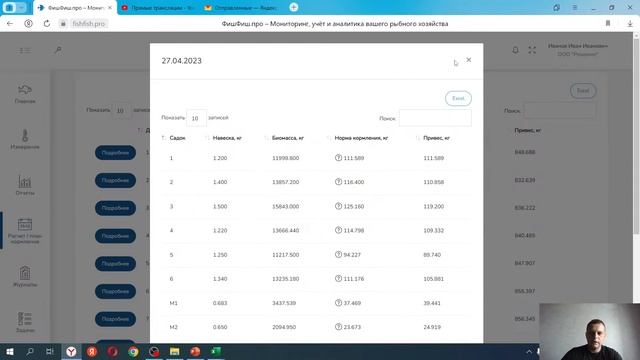Open help icon beside 116.400 feeding norm

point(338,182)
